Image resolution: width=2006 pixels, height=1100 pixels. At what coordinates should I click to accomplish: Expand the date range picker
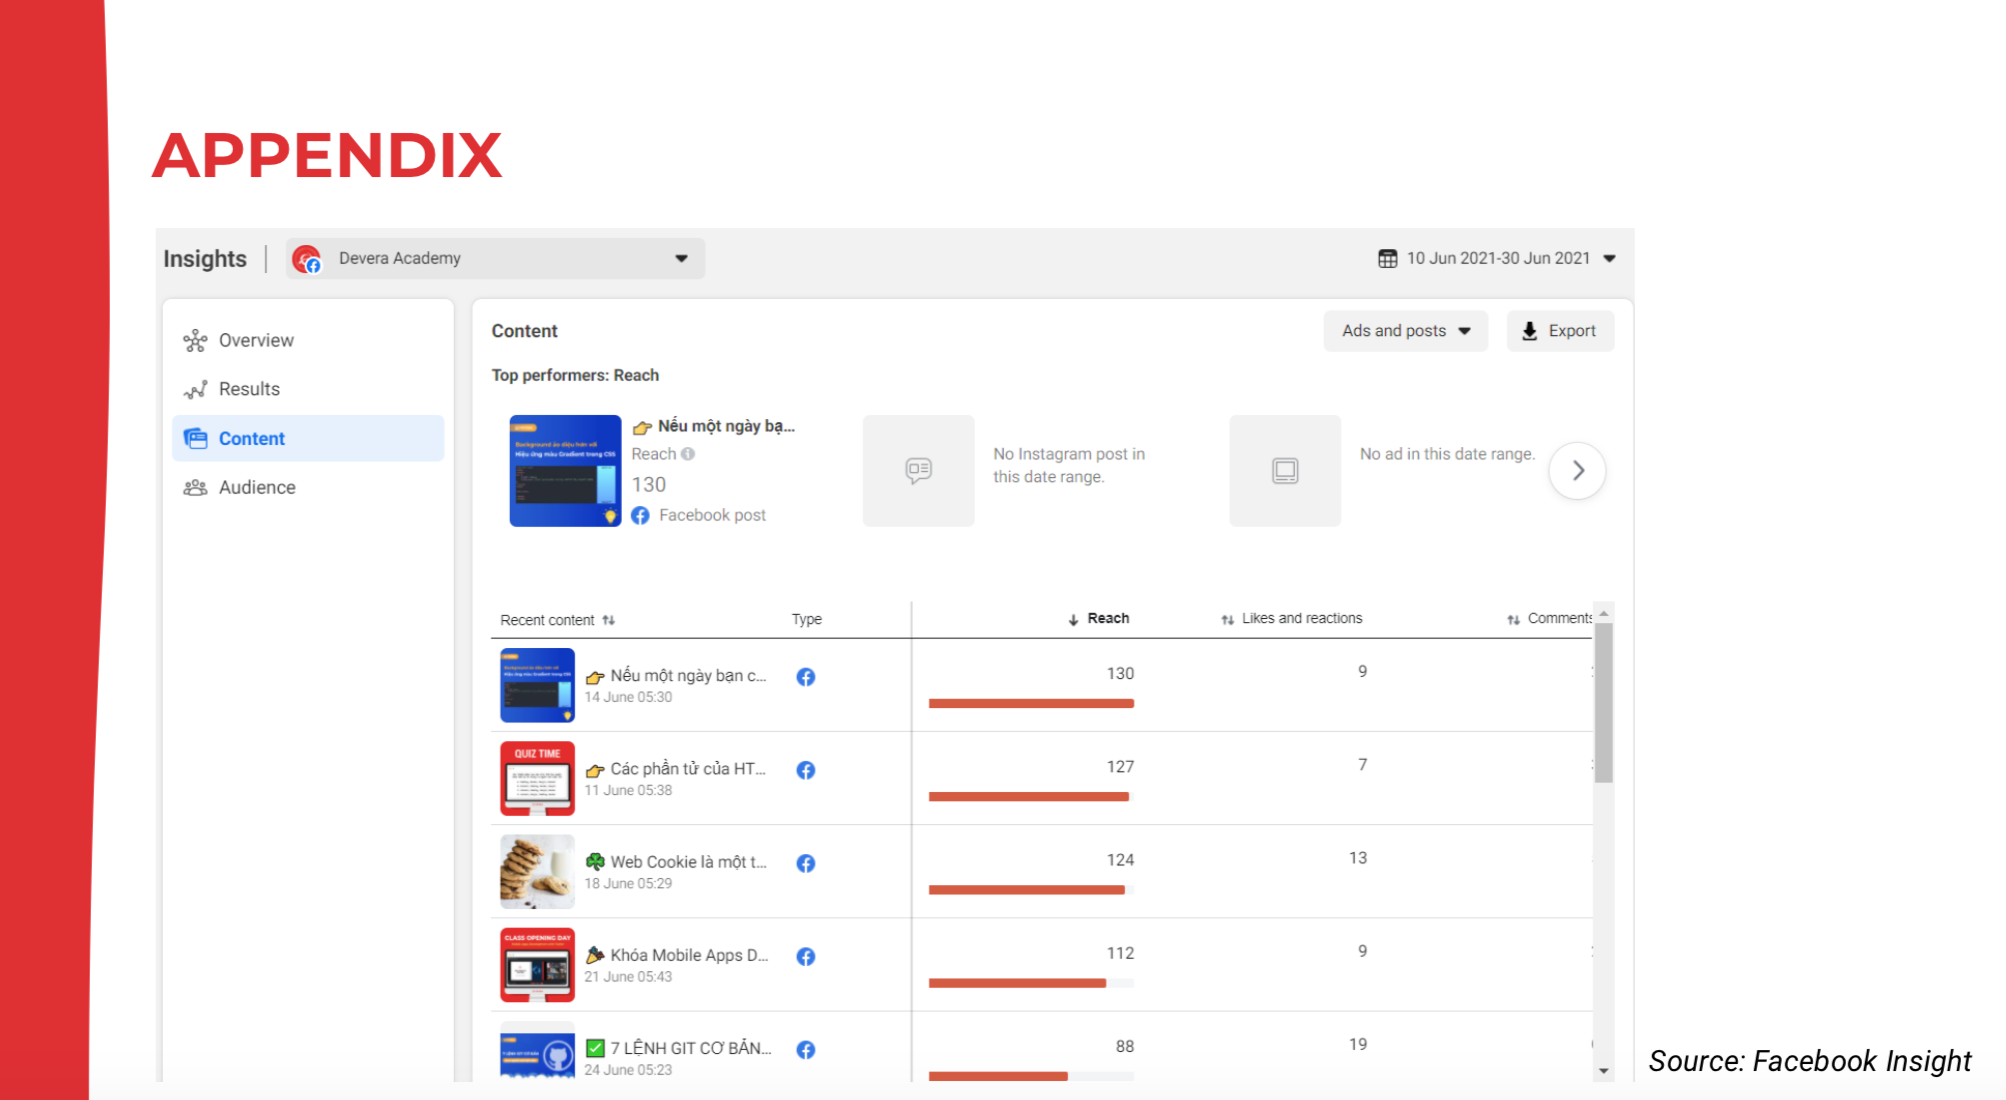click(x=1610, y=259)
